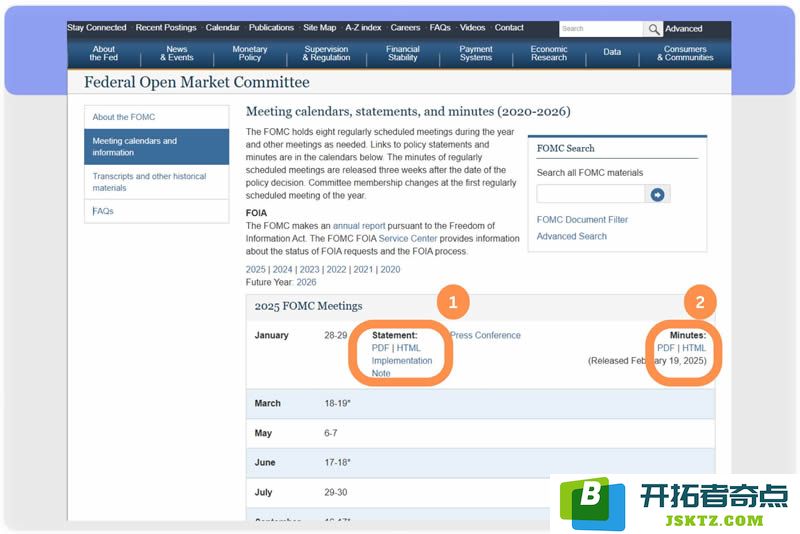Open Transcripts and other historical materials
Viewport: 800px width, 534px height.
[157, 182]
